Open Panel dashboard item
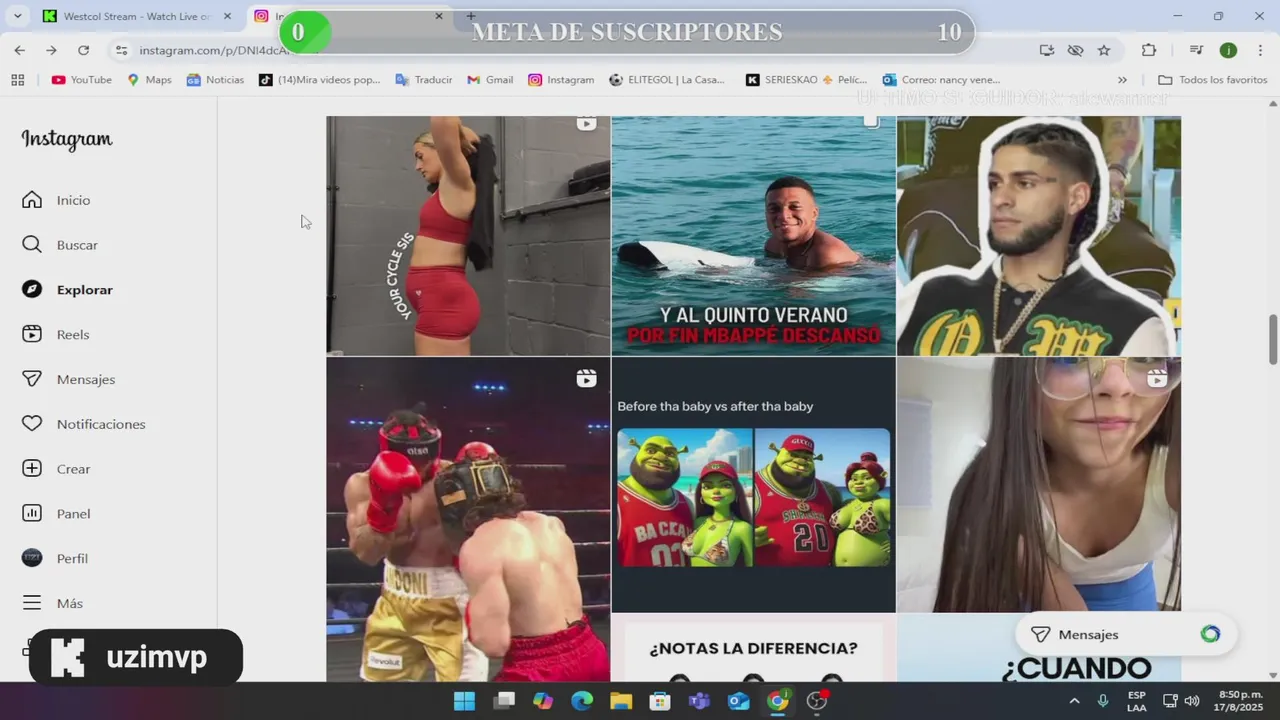 56,514
